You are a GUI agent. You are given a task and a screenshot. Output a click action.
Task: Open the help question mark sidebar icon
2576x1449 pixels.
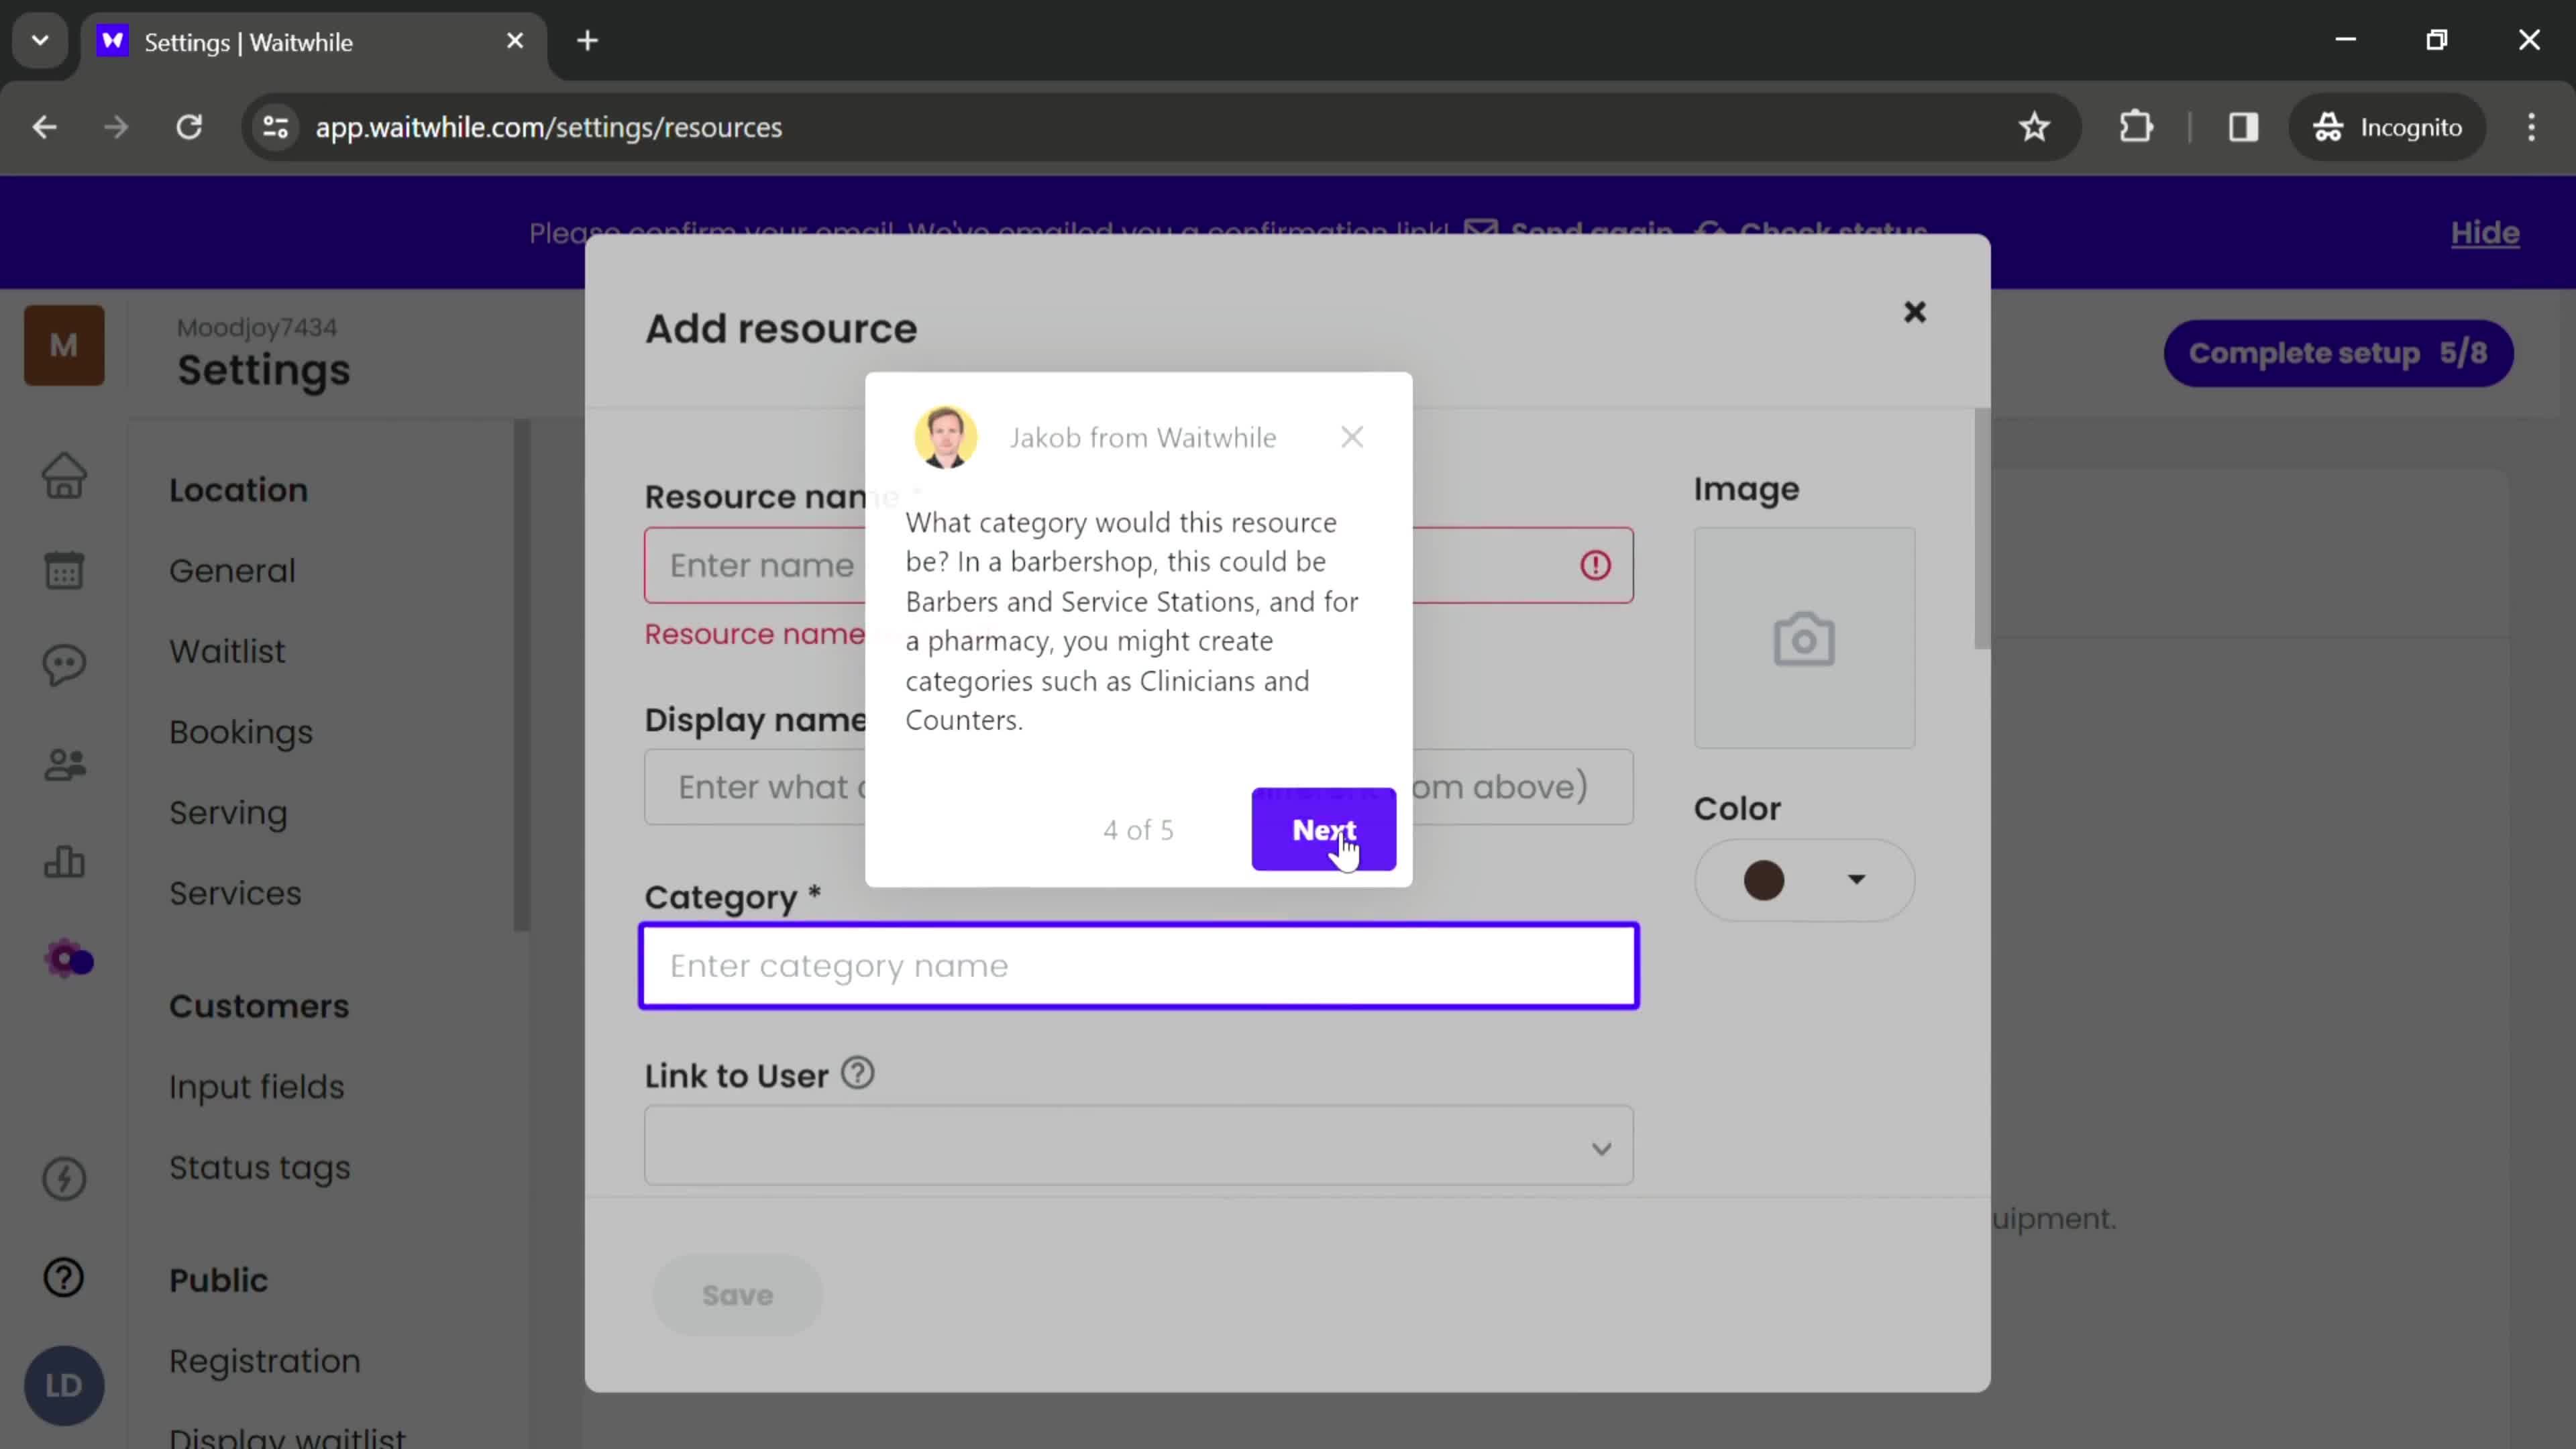tap(64, 1277)
